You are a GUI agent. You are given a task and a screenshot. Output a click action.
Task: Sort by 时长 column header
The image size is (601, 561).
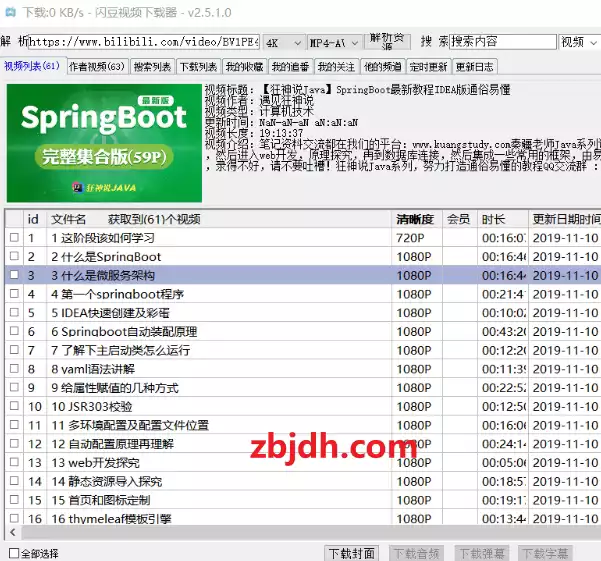(x=503, y=219)
